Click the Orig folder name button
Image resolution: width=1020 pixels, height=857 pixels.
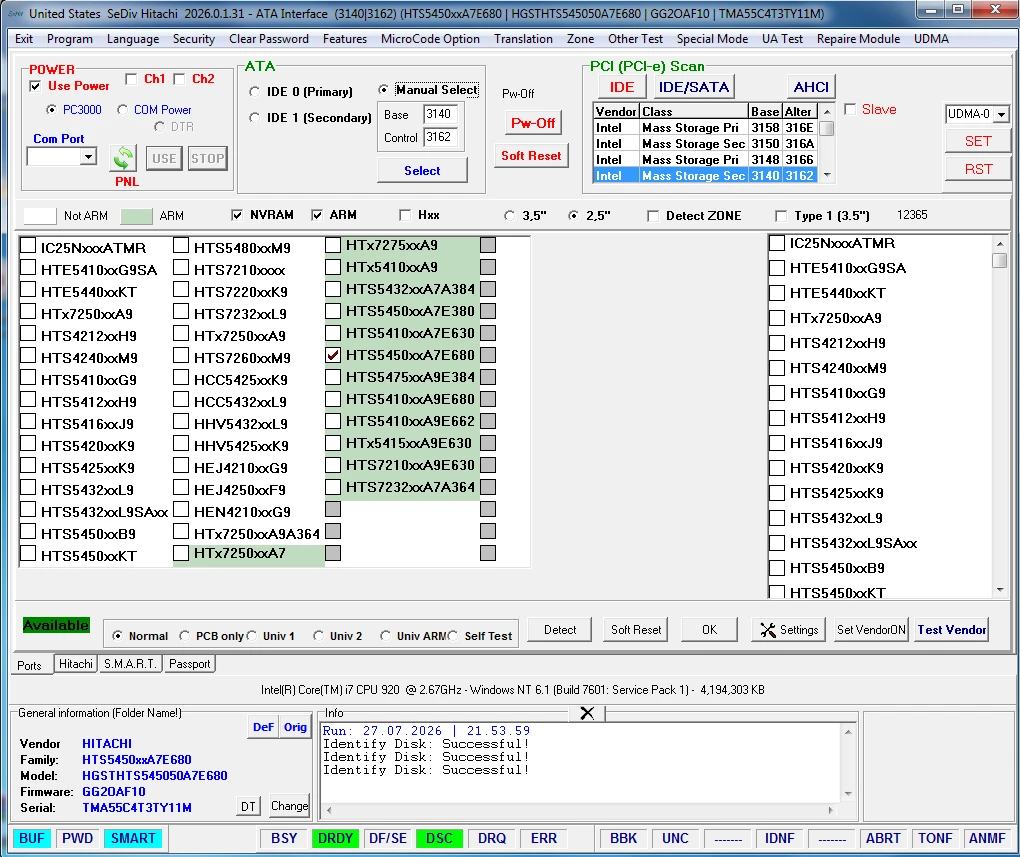click(295, 728)
